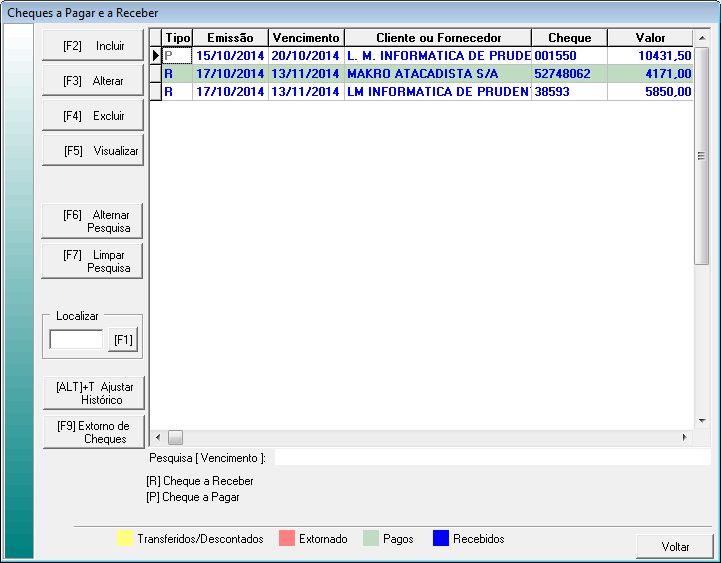721x563 pixels.
Task: Click the Emissão column header
Action: tap(230, 38)
